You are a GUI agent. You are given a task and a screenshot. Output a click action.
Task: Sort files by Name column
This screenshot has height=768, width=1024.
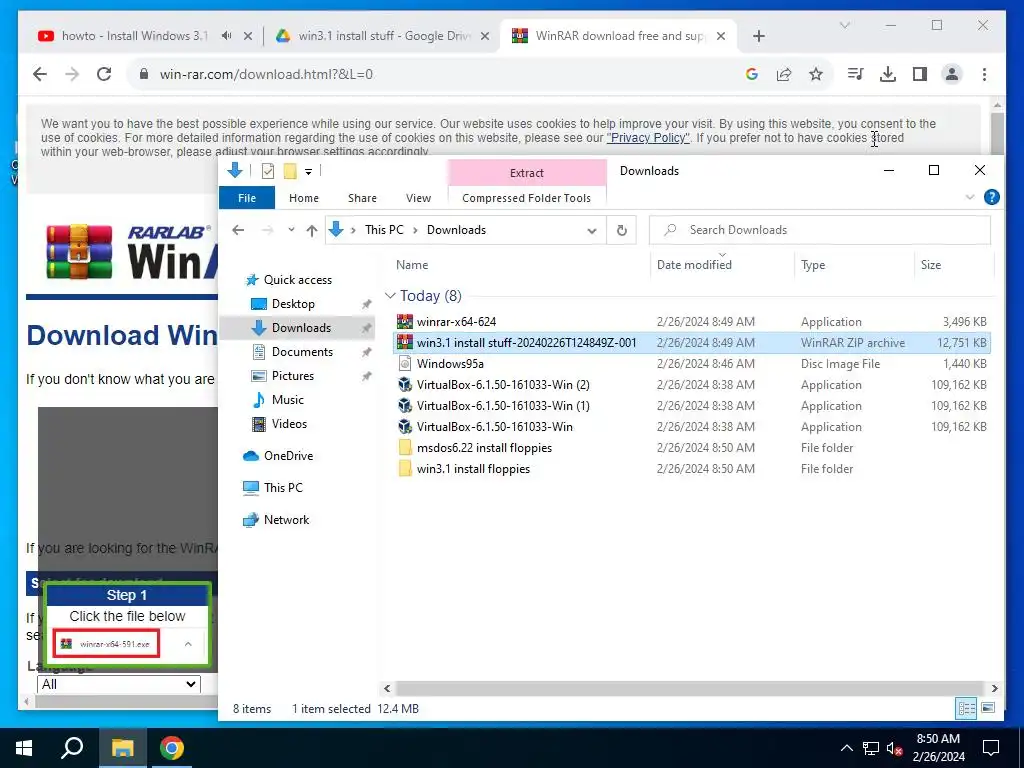(412, 264)
